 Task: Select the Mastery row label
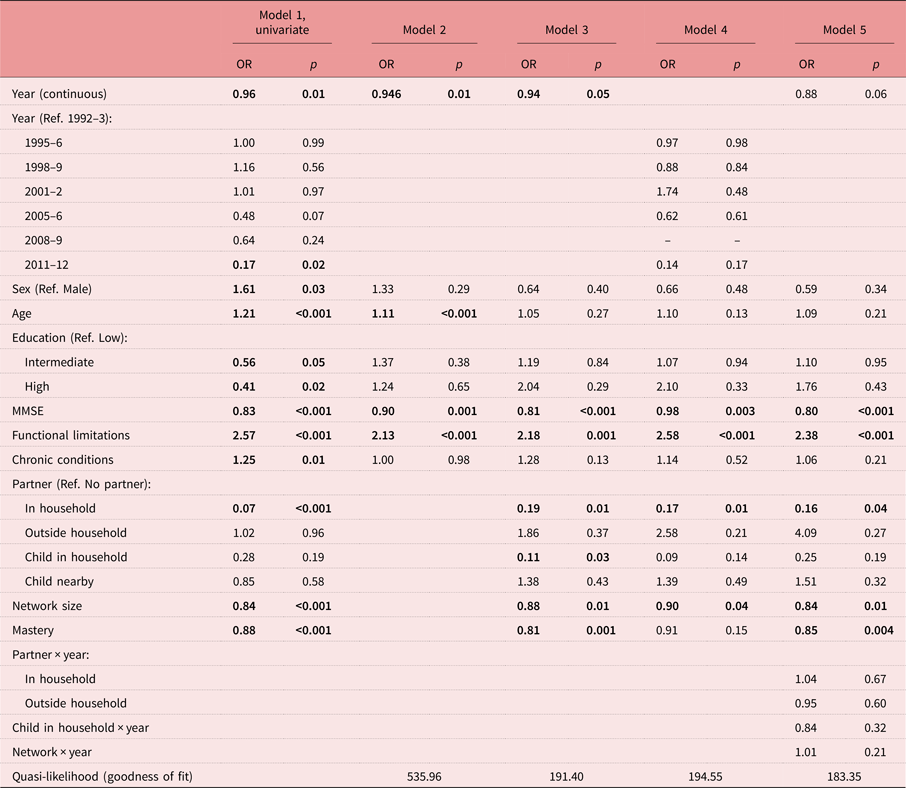(x=32, y=630)
